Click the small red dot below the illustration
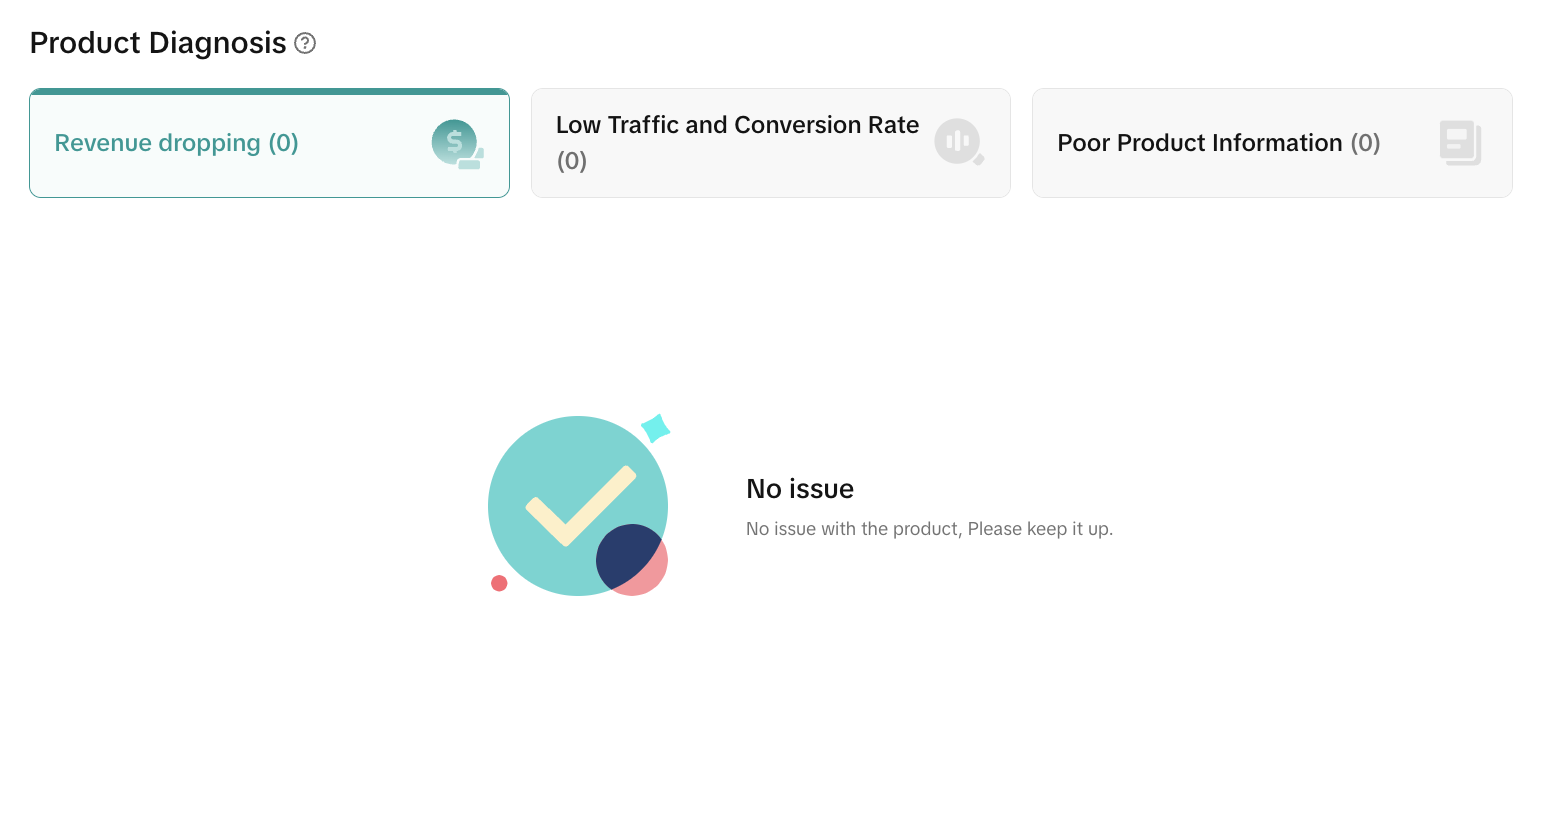Image resolution: width=1546 pixels, height=826 pixels. click(499, 583)
